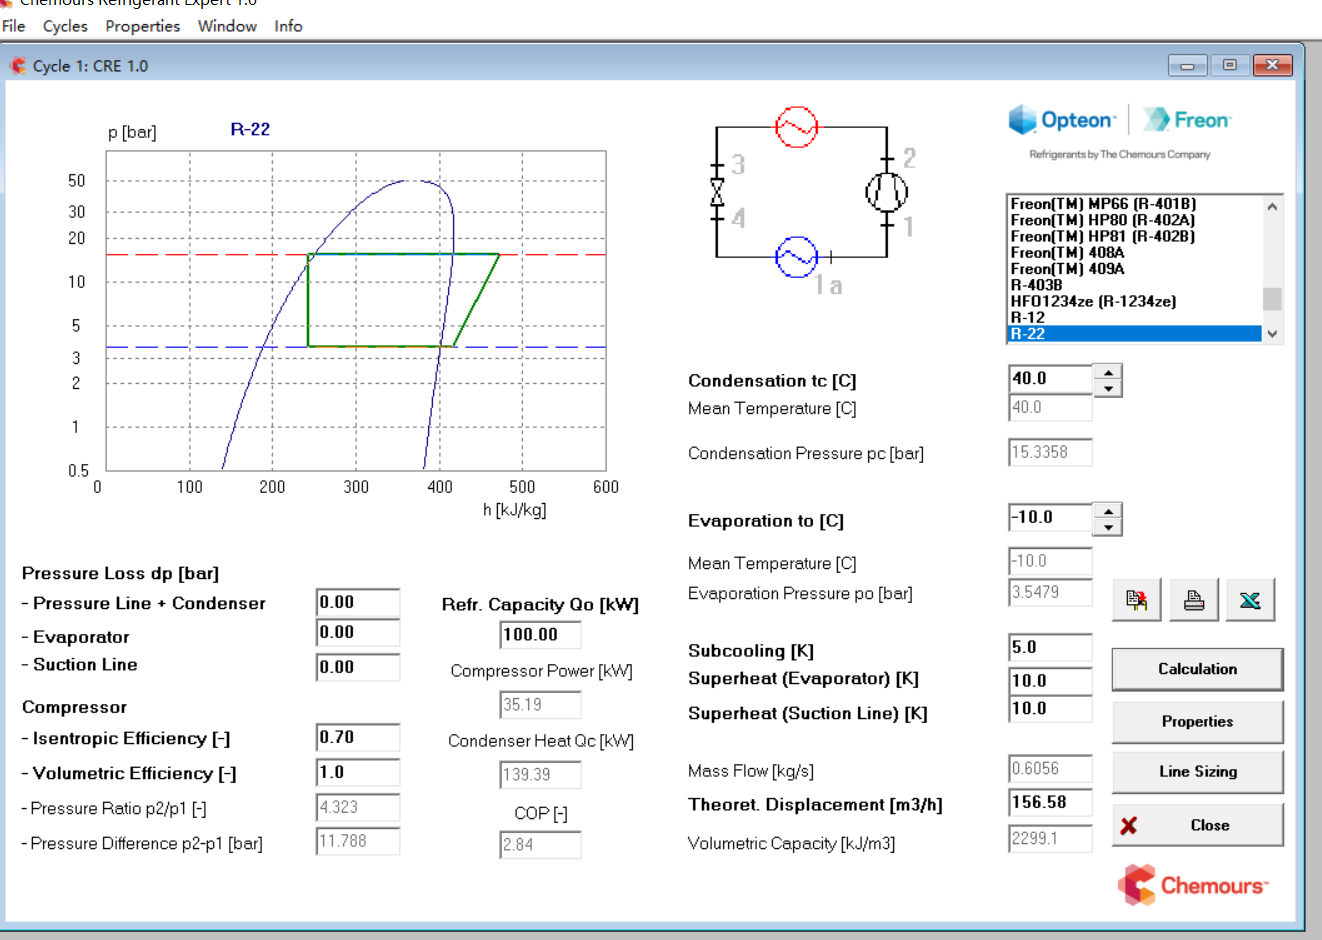Click the Superheat (Evaporator) input field
The image size is (1322, 940).
[1050, 681]
